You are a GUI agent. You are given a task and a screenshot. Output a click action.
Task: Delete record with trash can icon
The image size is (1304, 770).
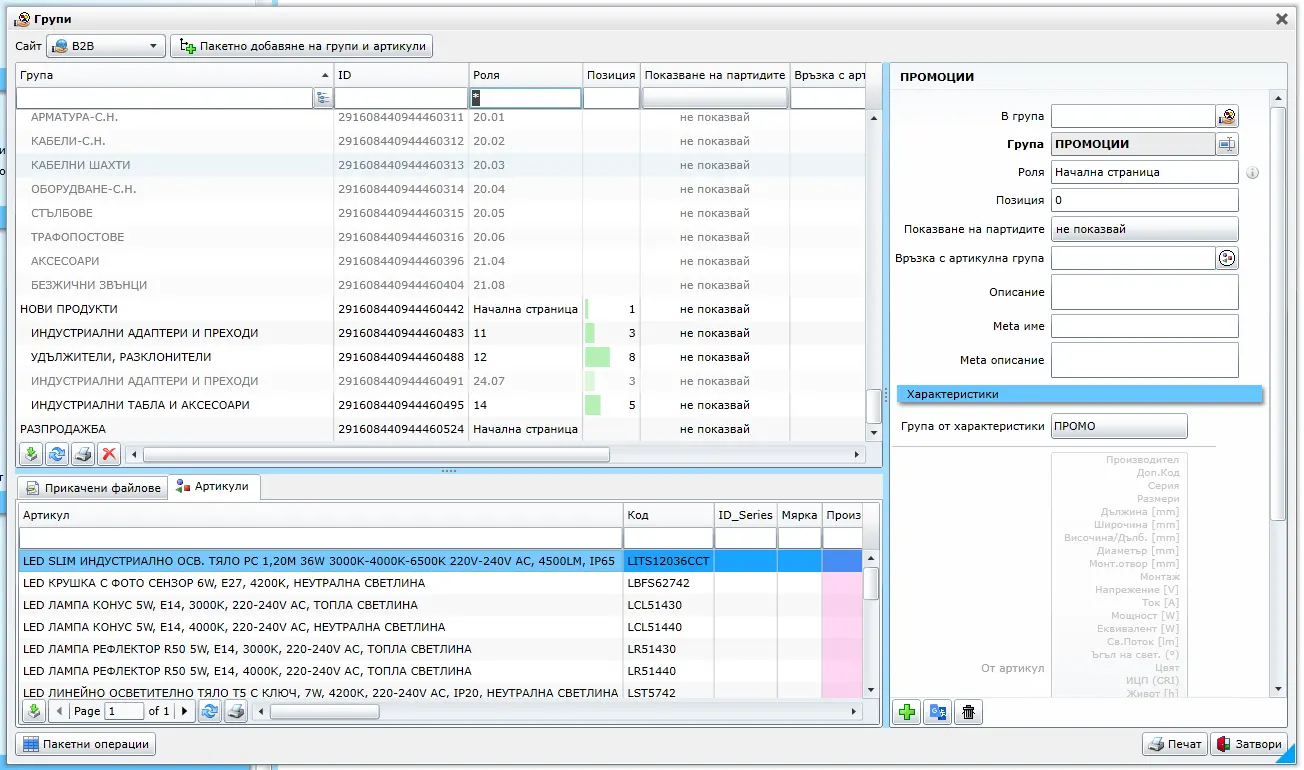pyautogui.click(x=967, y=712)
